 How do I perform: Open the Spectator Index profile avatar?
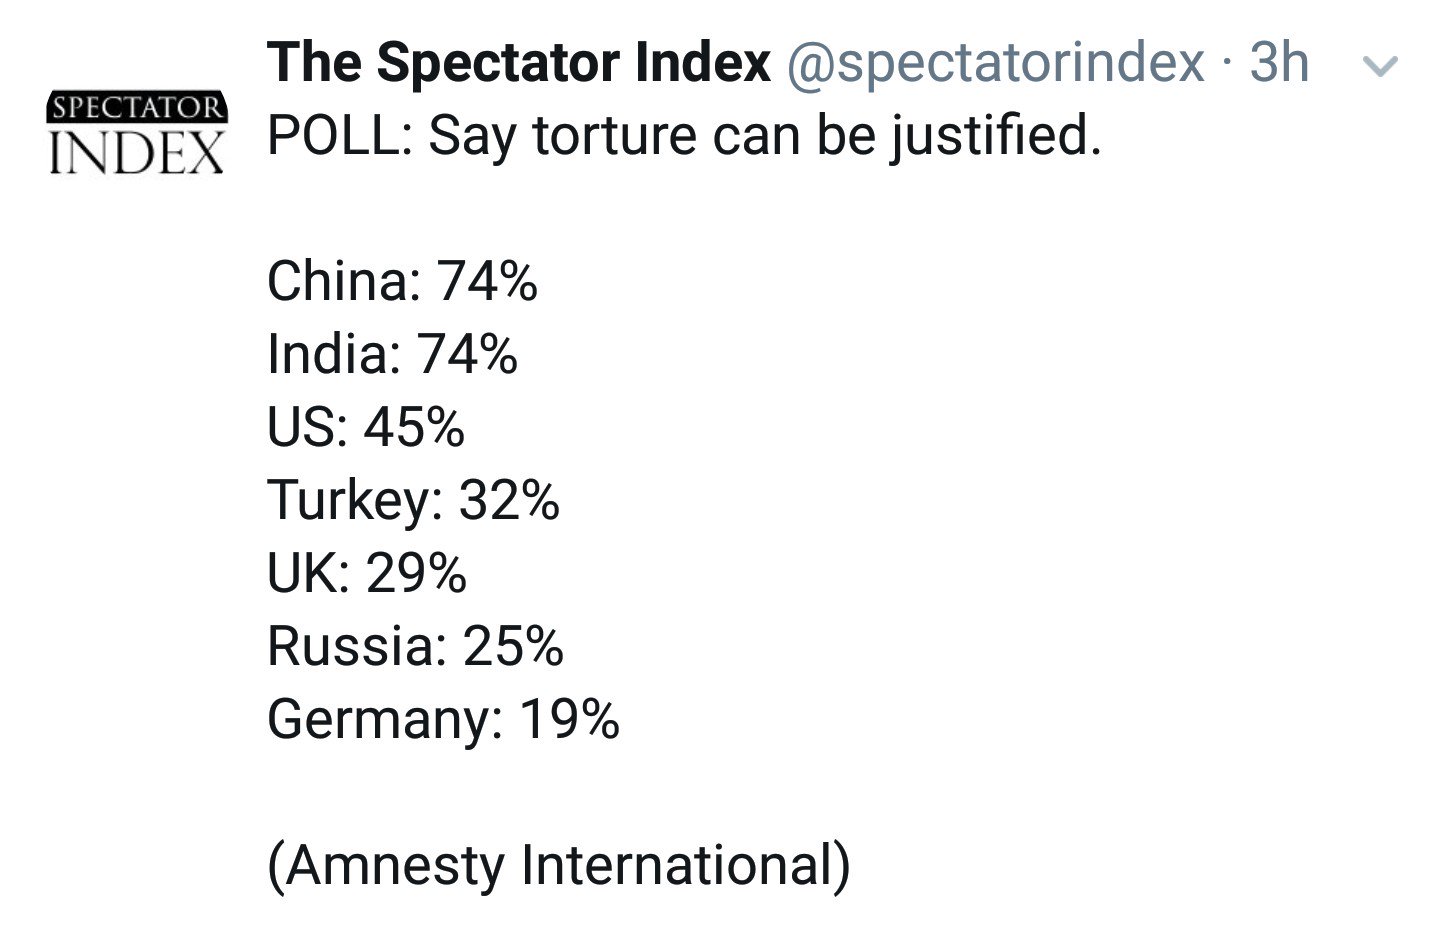(137, 134)
